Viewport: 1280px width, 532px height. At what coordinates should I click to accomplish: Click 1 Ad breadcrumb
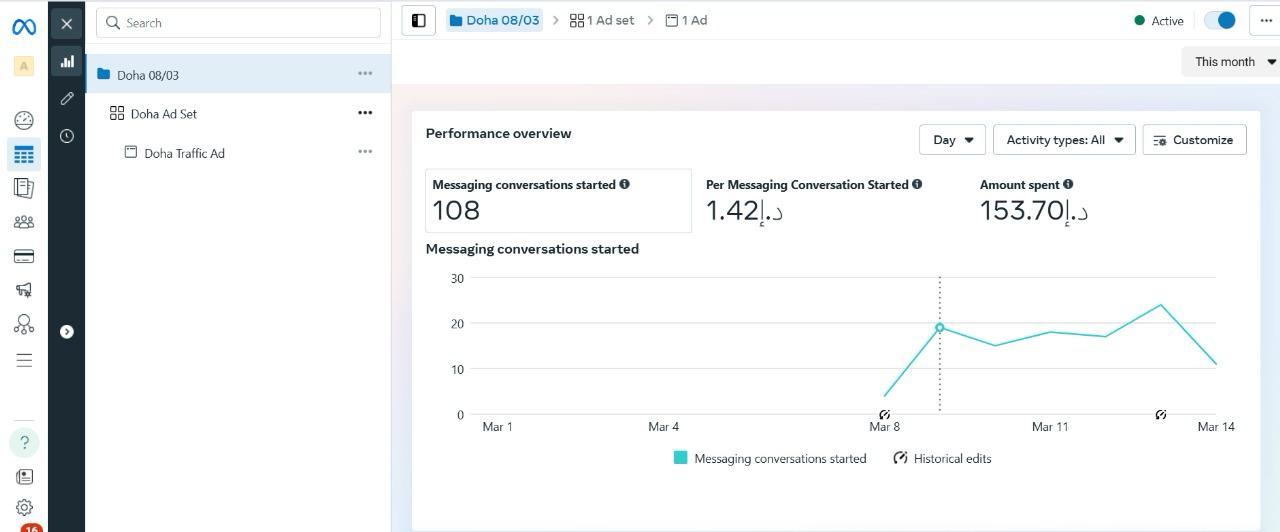point(686,20)
